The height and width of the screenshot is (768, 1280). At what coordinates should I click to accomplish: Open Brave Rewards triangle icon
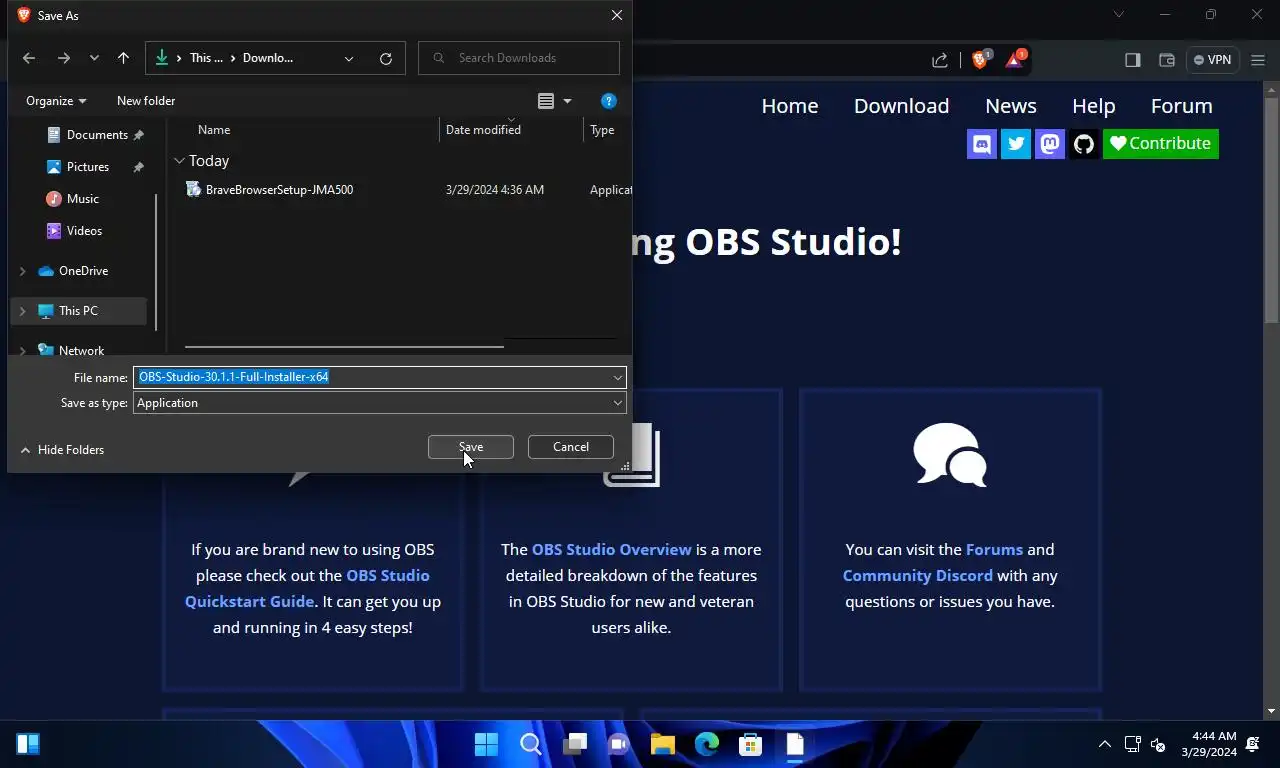[1014, 60]
